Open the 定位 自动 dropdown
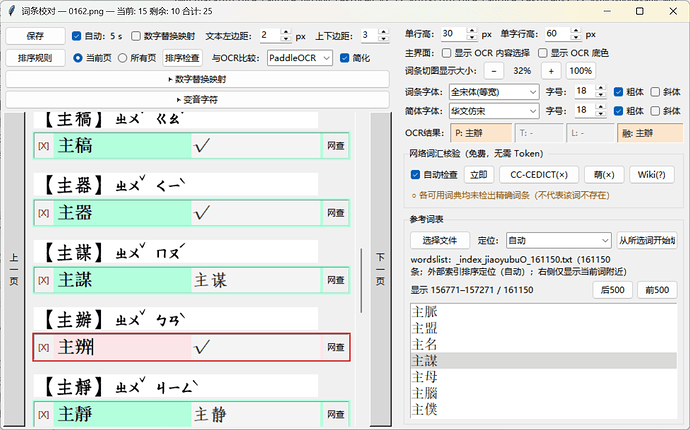The image size is (690, 430). [558, 241]
